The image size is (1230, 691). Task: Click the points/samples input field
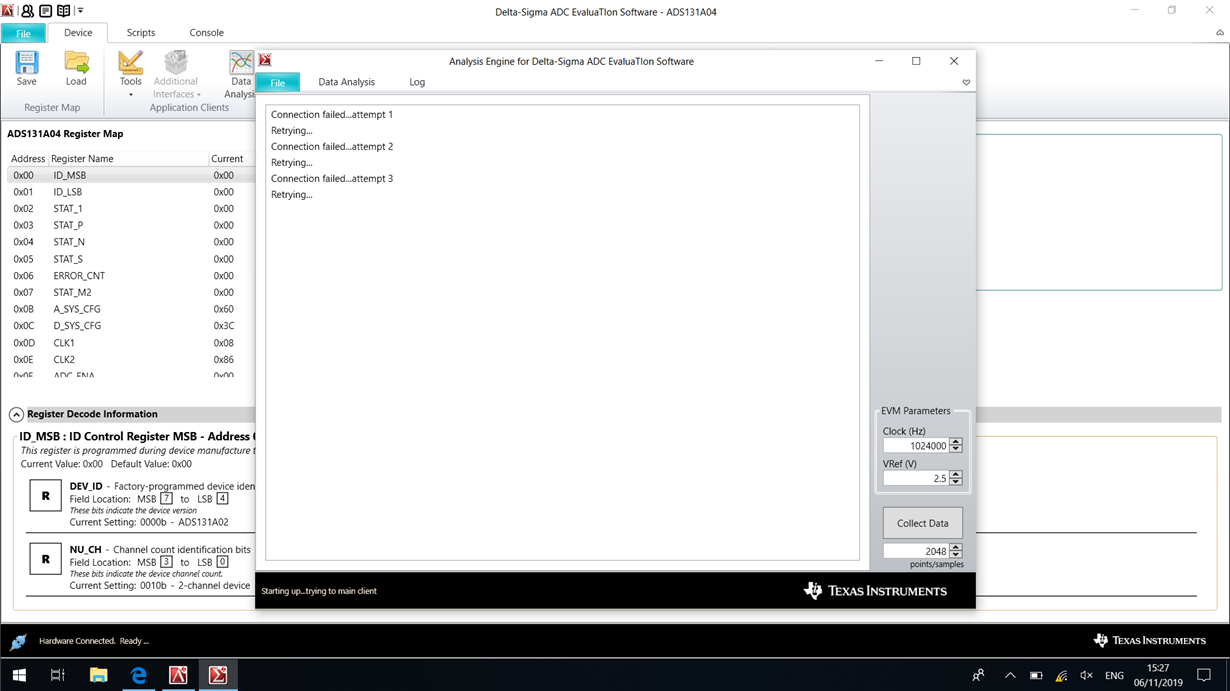pos(915,551)
